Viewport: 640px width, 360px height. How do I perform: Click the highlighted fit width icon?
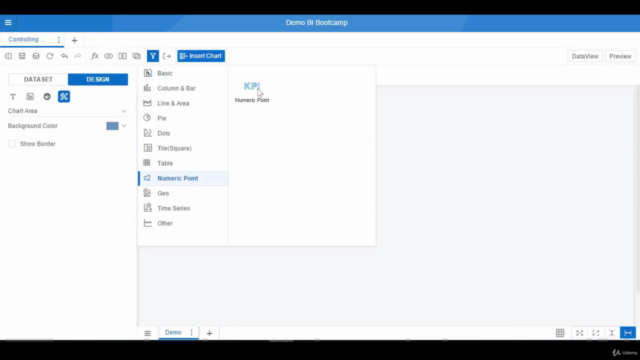pyautogui.click(x=628, y=333)
